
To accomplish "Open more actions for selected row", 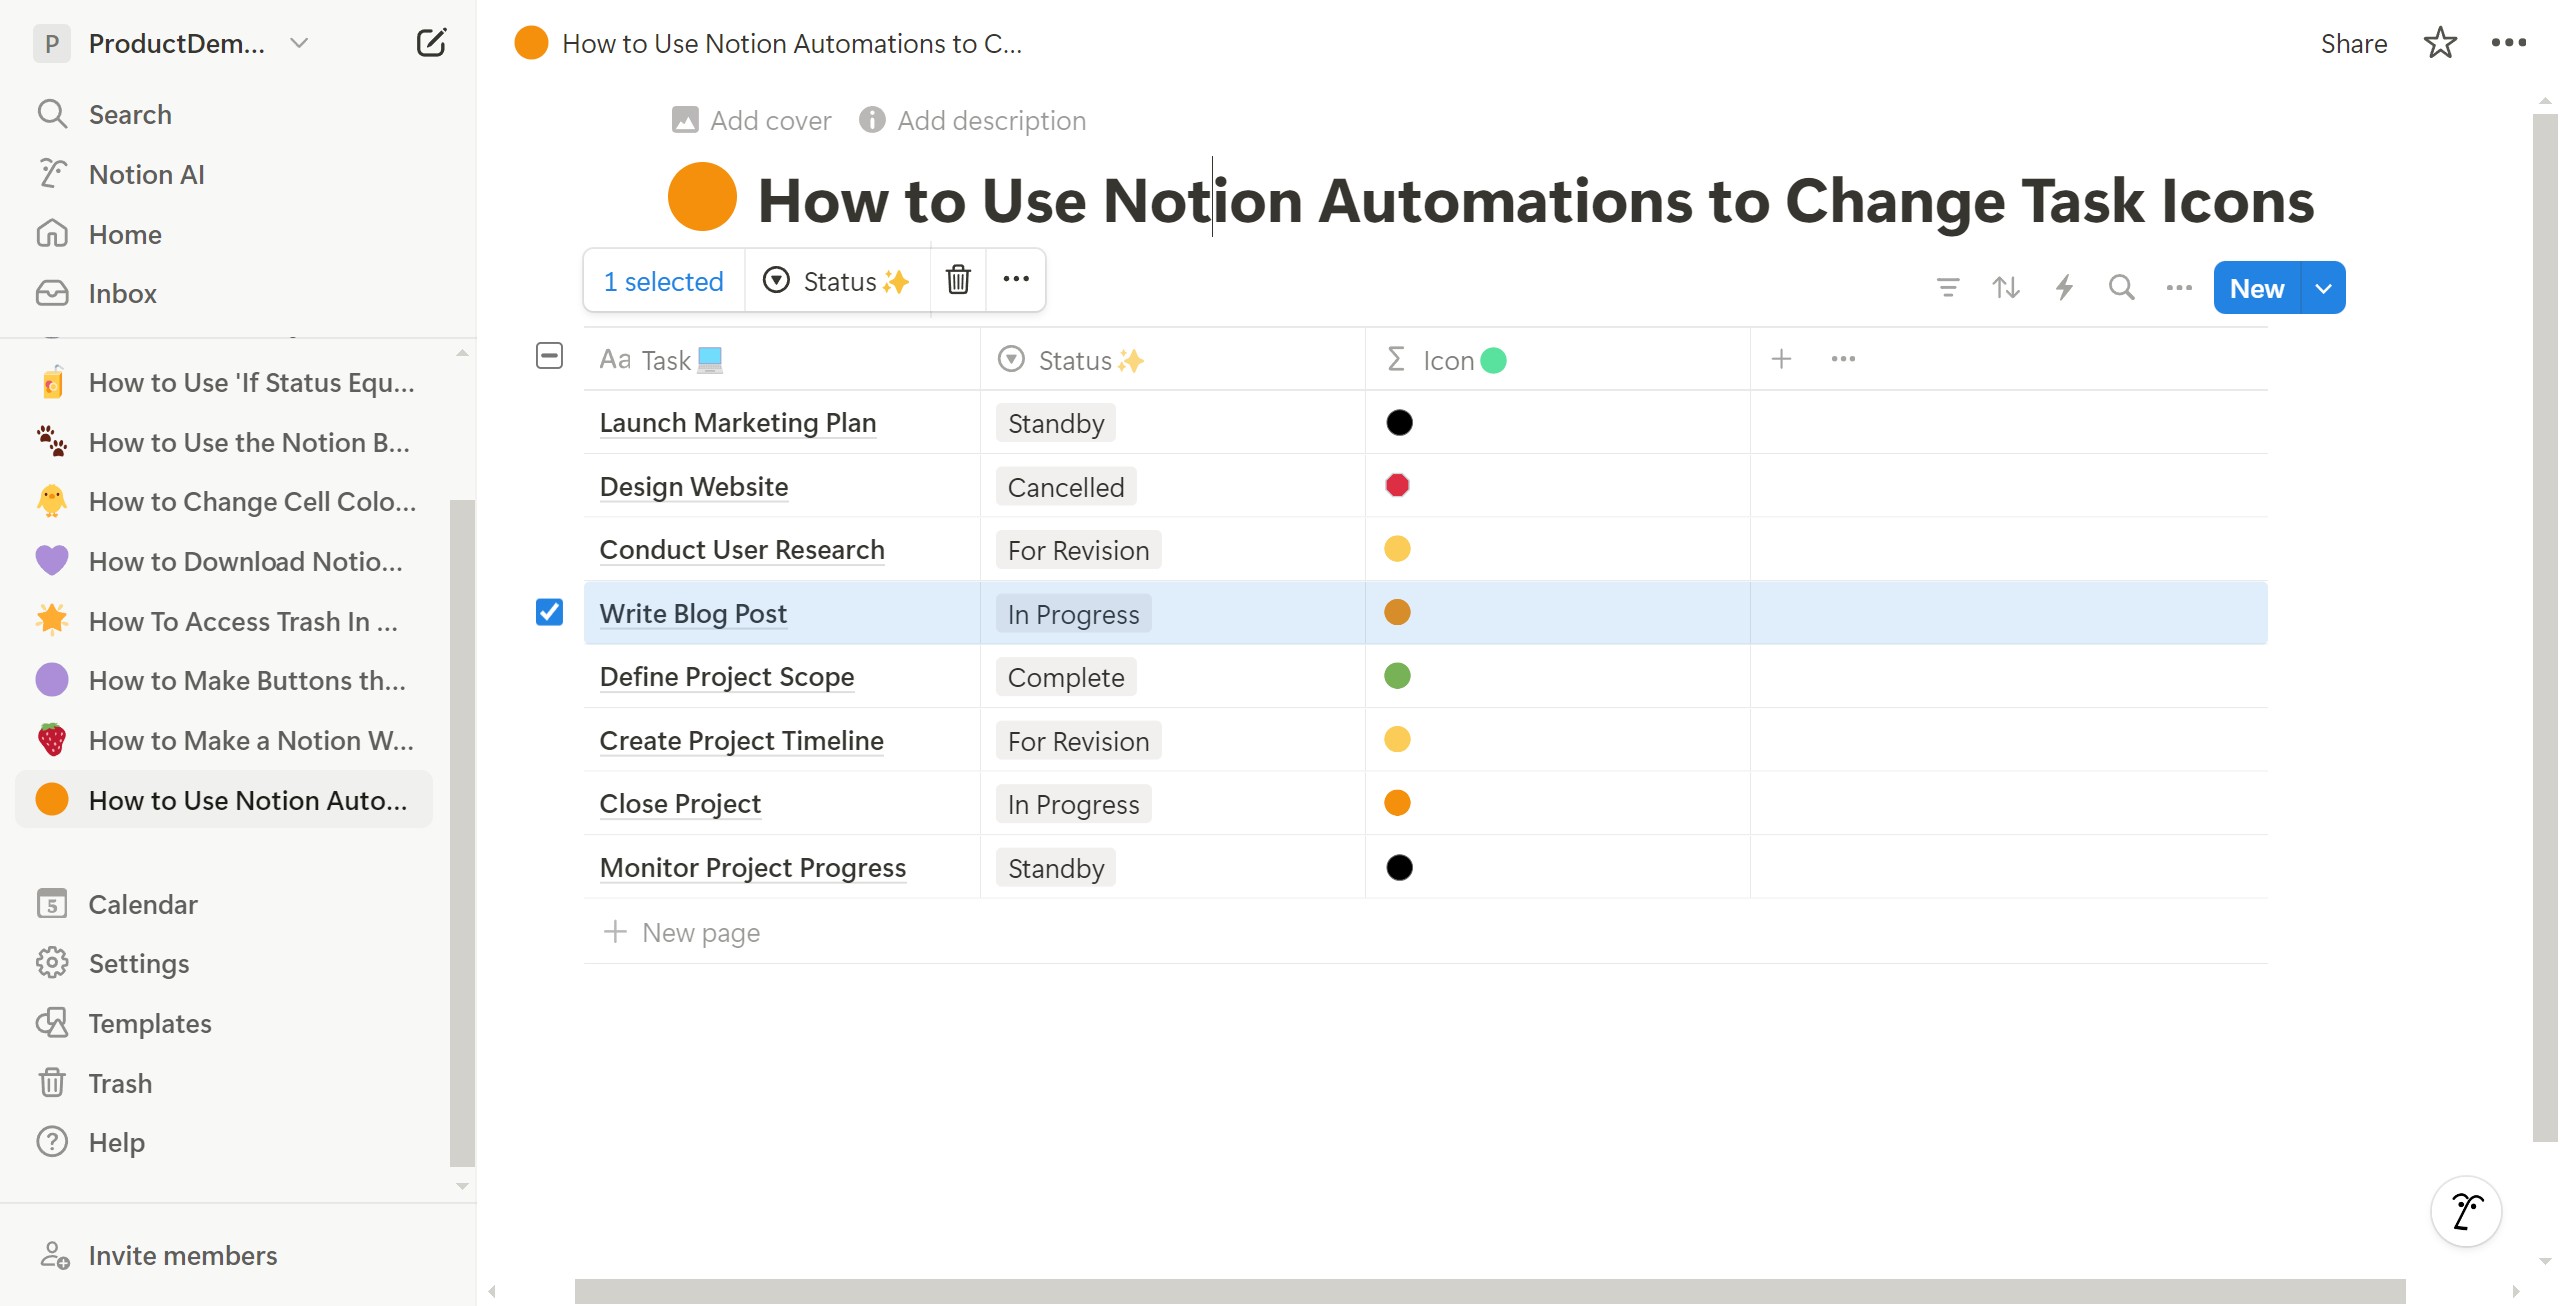I will pyautogui.click(x=1016, y=280).
